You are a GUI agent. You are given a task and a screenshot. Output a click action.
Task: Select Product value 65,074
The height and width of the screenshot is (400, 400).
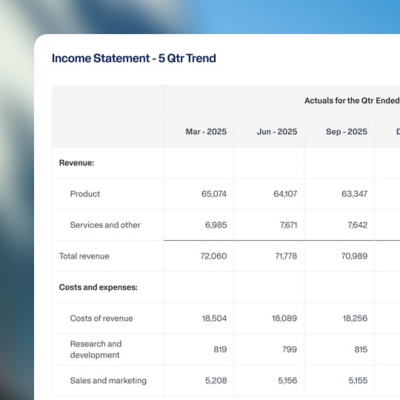pyautogui.click(x=214, y=194)
